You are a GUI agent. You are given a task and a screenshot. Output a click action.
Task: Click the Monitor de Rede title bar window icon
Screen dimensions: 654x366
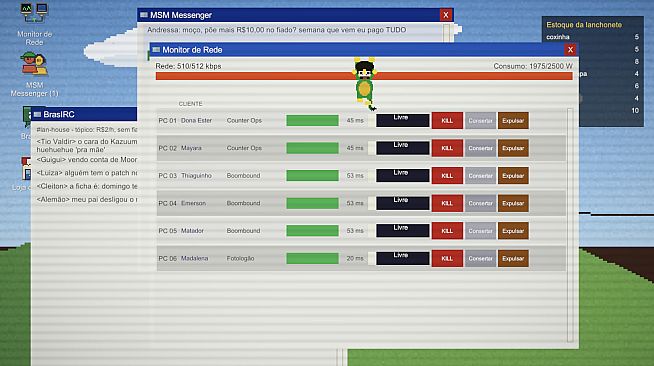point(156,50)
